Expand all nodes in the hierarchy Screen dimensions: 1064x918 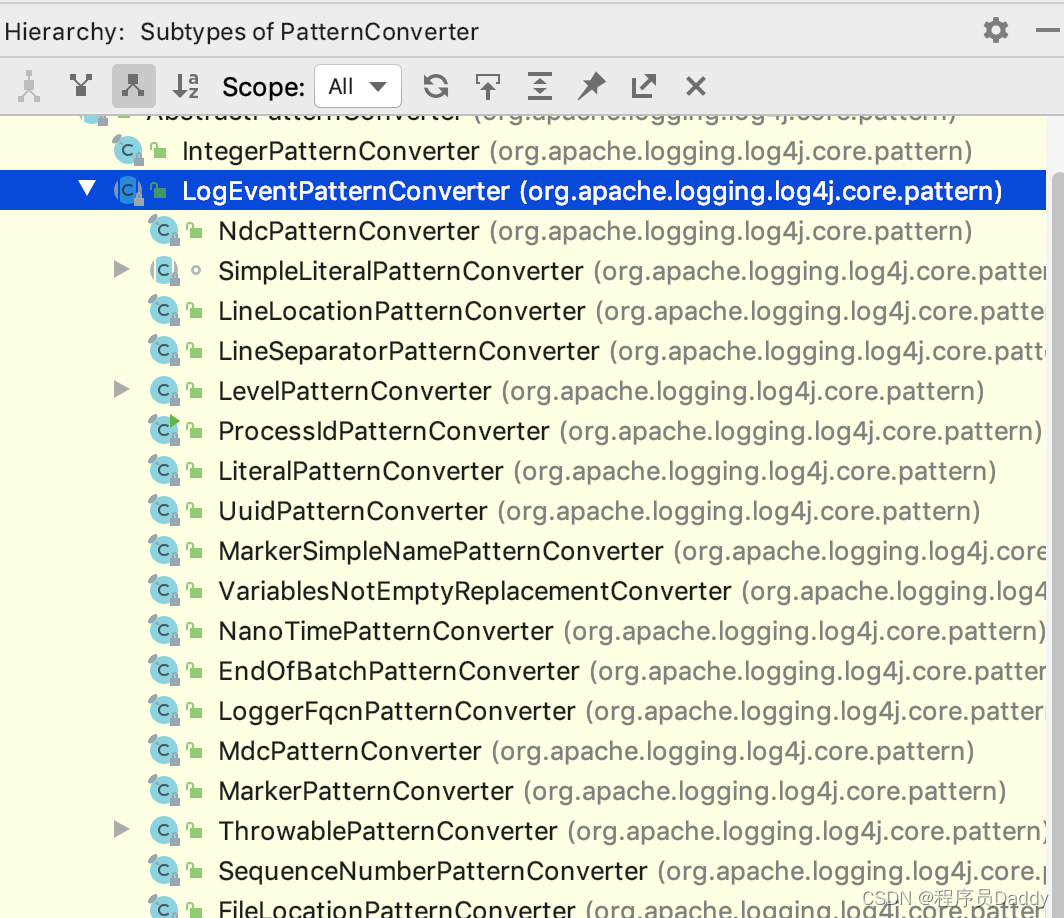(539, 86)
